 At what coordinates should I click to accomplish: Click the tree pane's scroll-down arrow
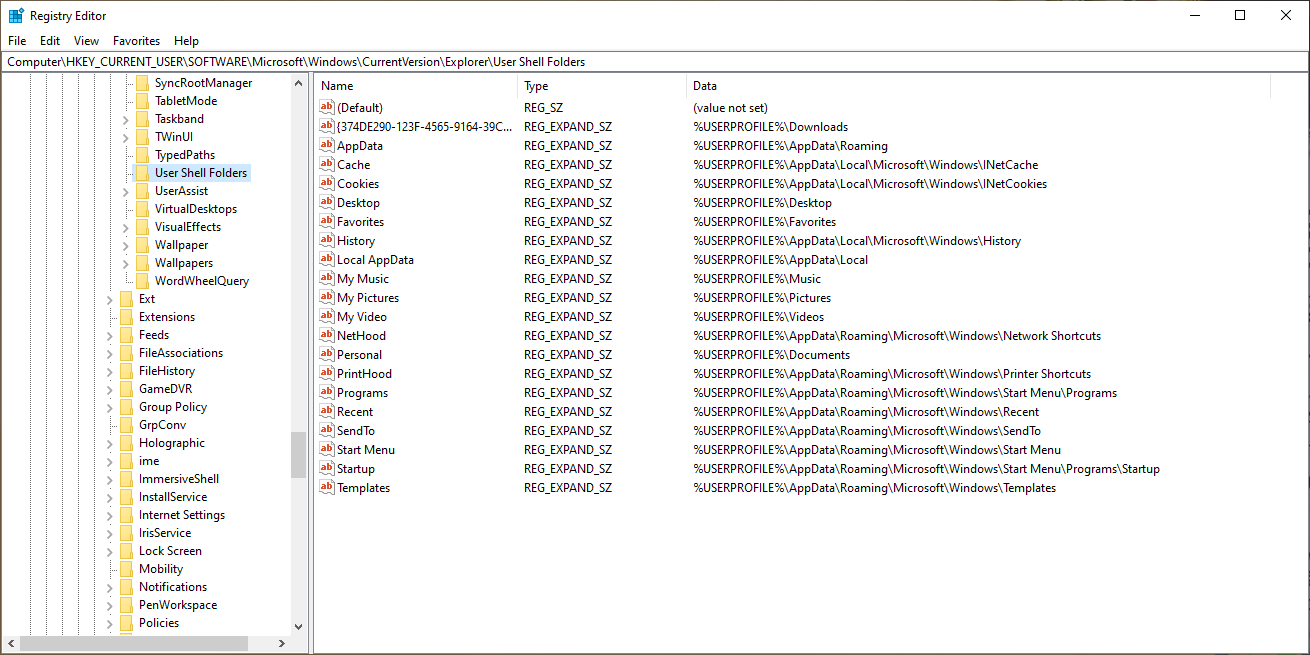tap(298, 627)
